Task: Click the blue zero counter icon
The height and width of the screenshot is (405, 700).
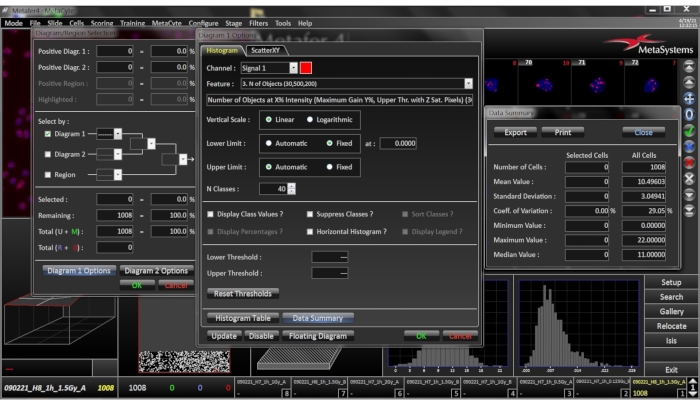Action: point(689,114)
